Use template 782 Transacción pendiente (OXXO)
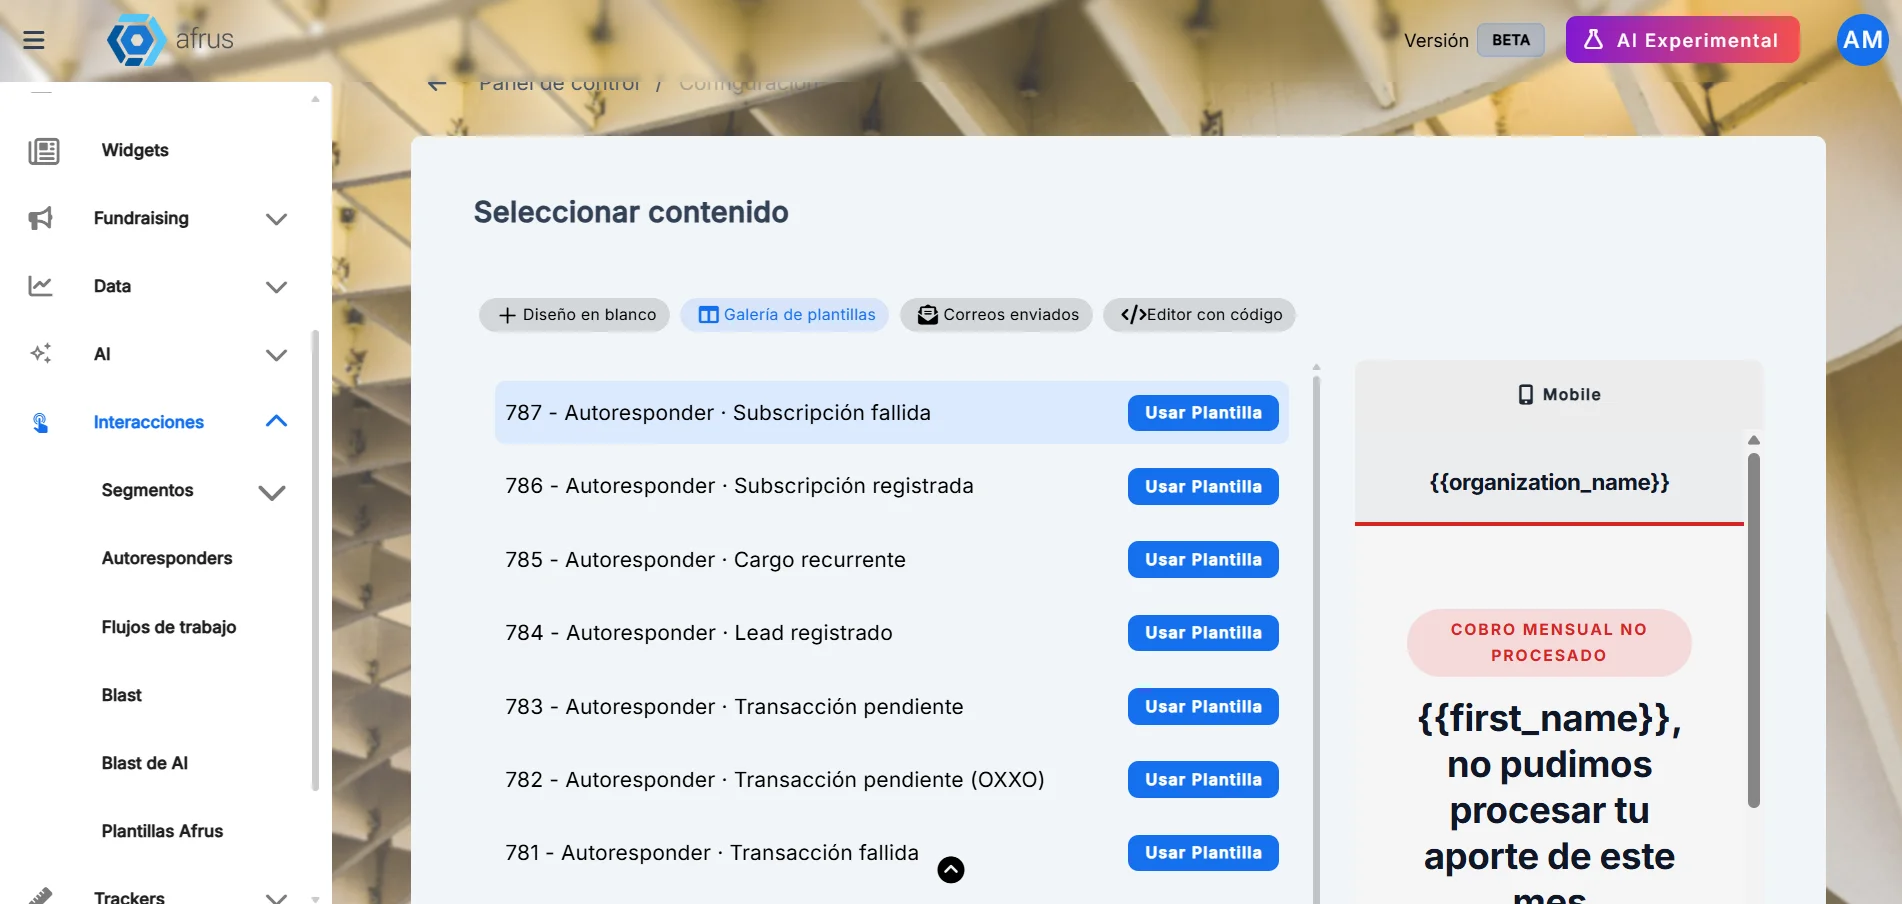This screenshot has height=904, width=1902. (x=1203, y=780)
